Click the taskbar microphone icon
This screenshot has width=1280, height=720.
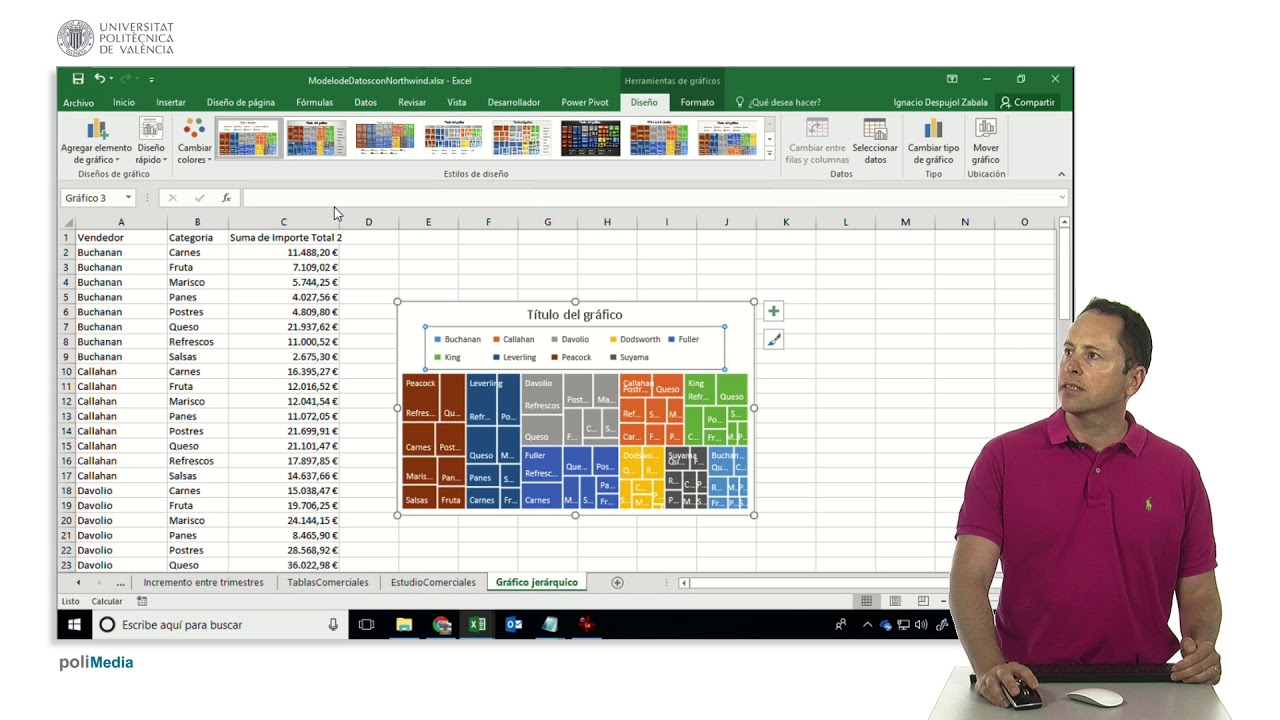point(333,624)
